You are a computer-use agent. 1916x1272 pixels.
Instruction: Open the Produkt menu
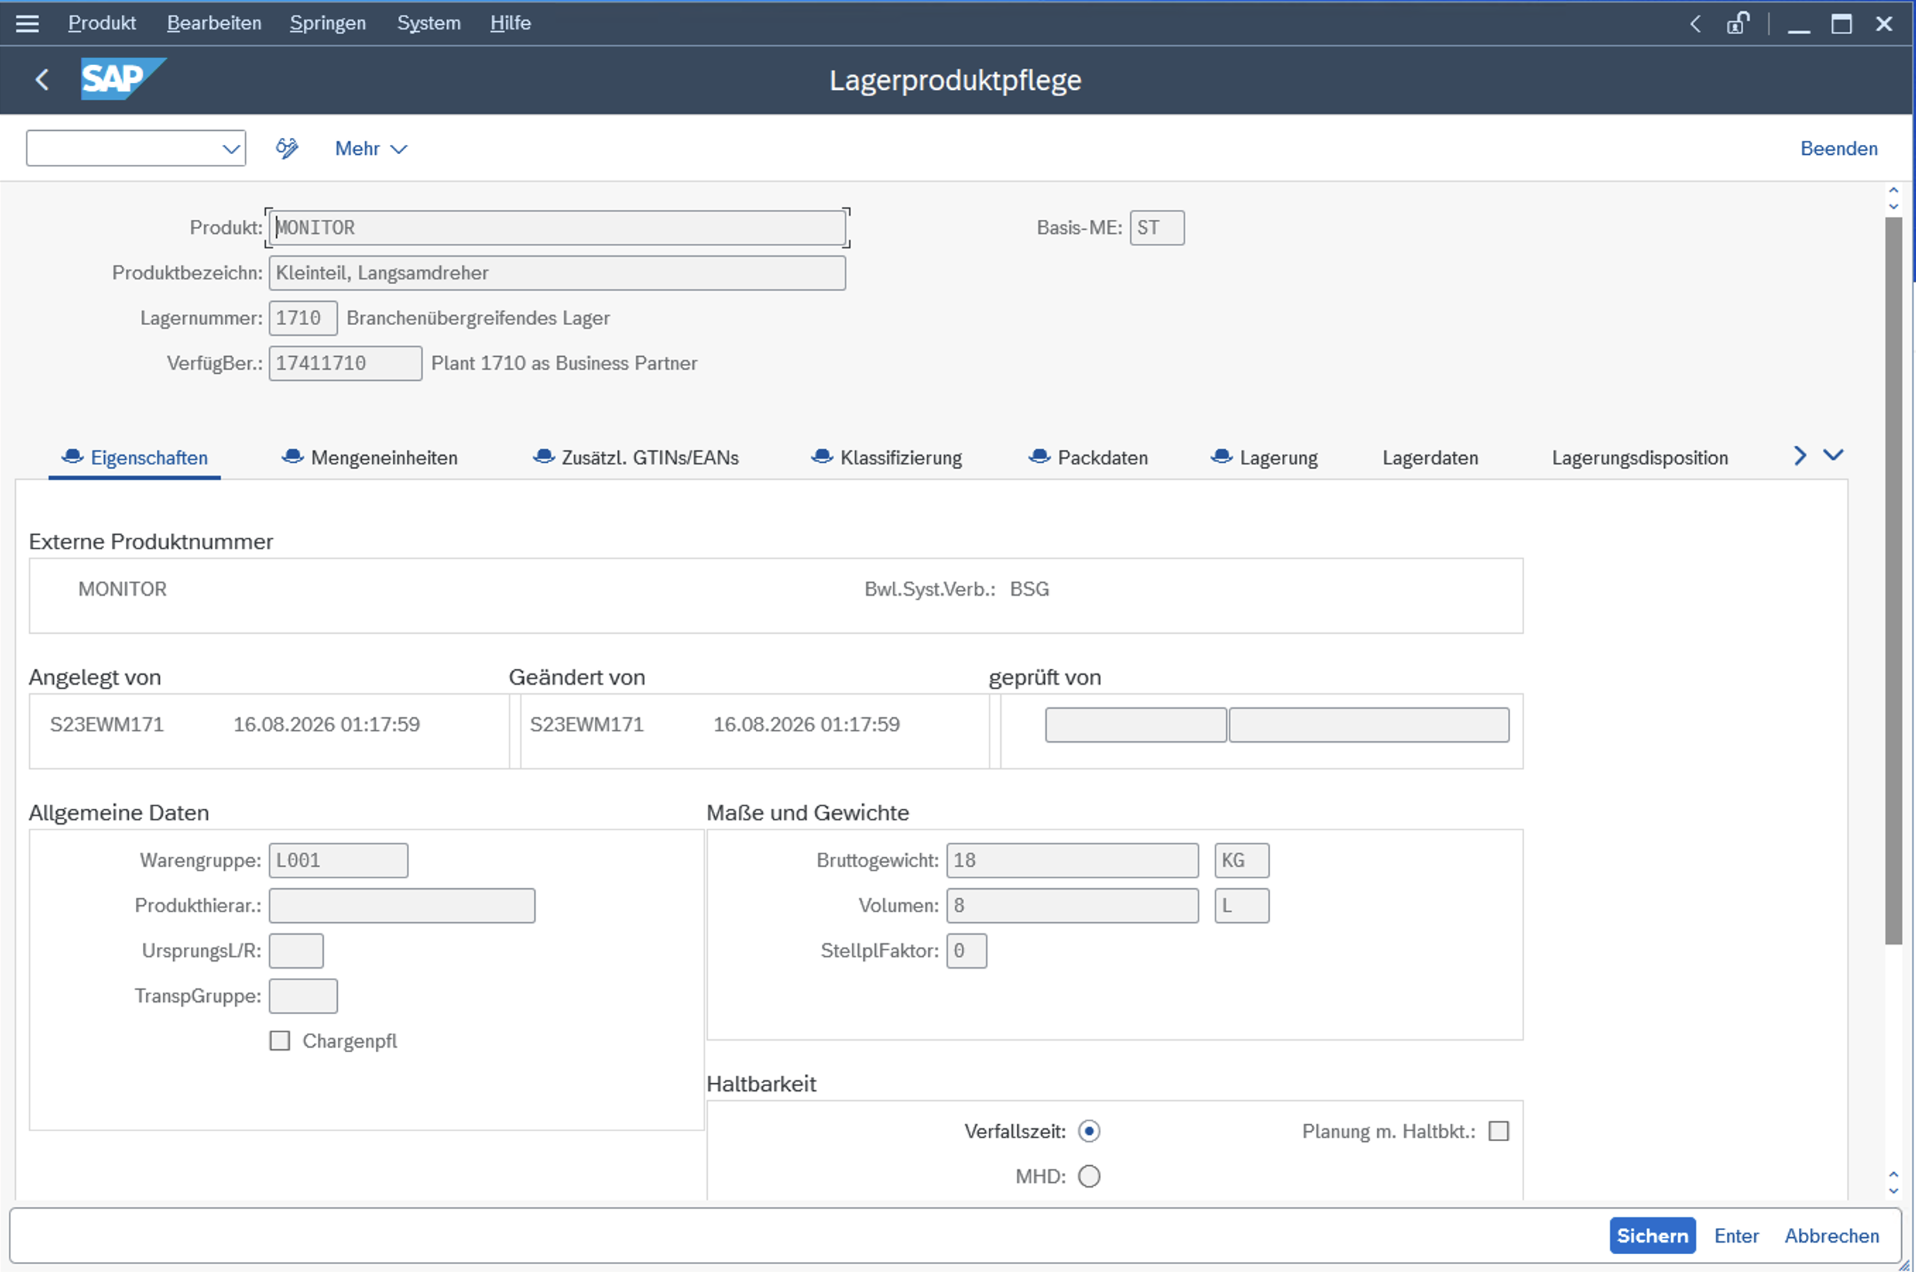(x=102, y=23)
